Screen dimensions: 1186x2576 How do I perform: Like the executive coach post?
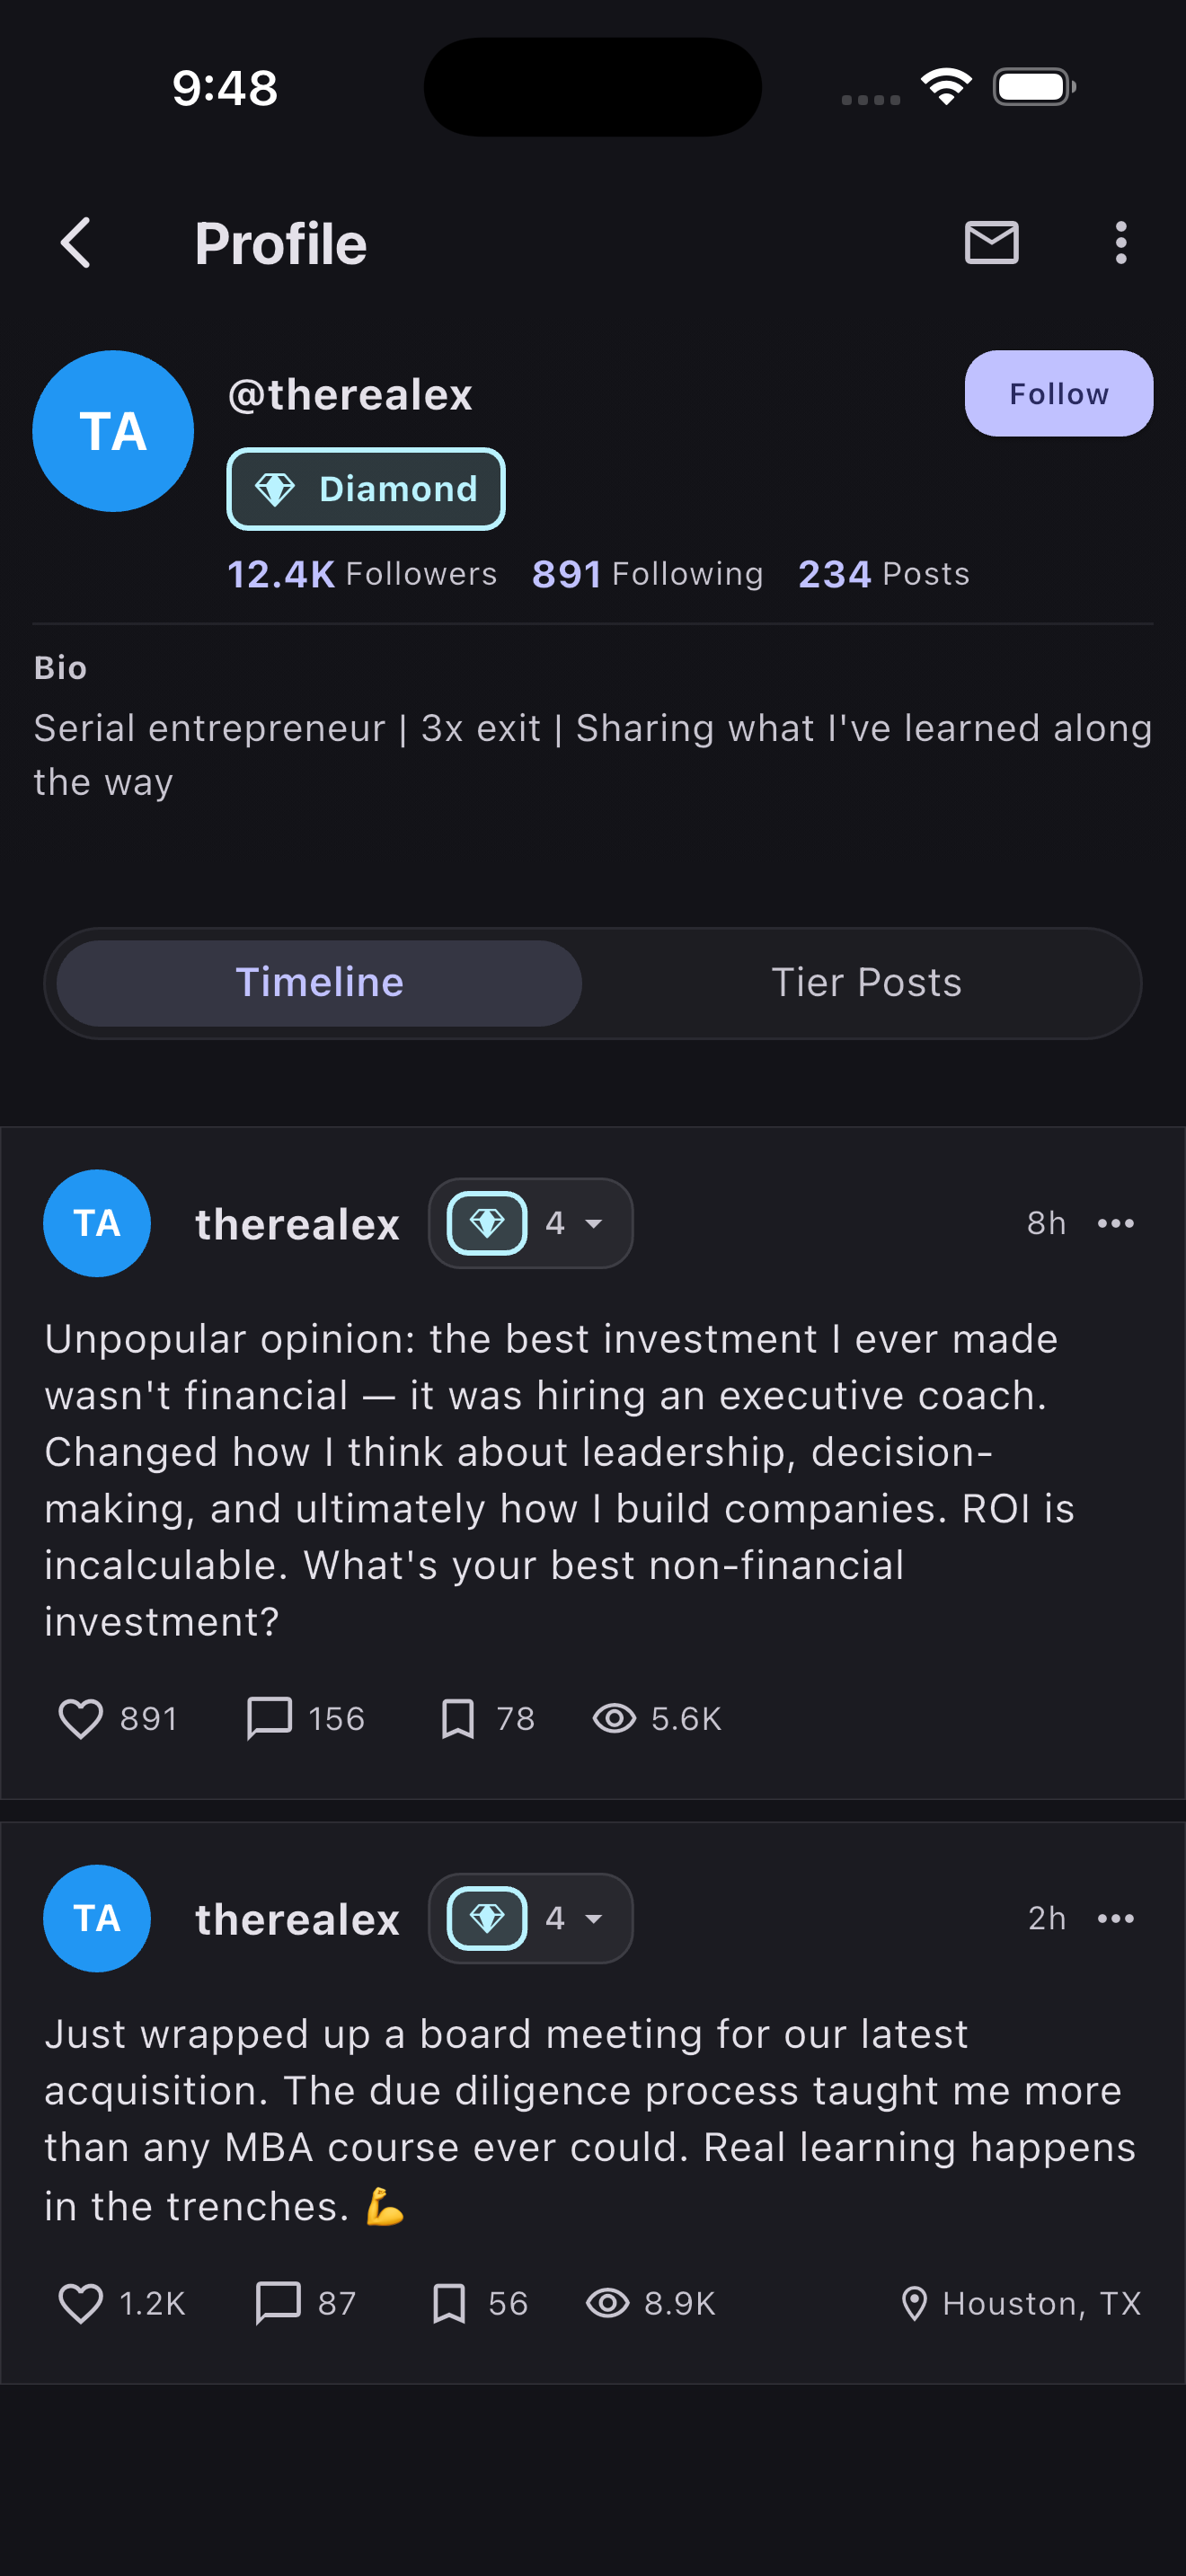pyautogui.click(x=81, y=1718)
